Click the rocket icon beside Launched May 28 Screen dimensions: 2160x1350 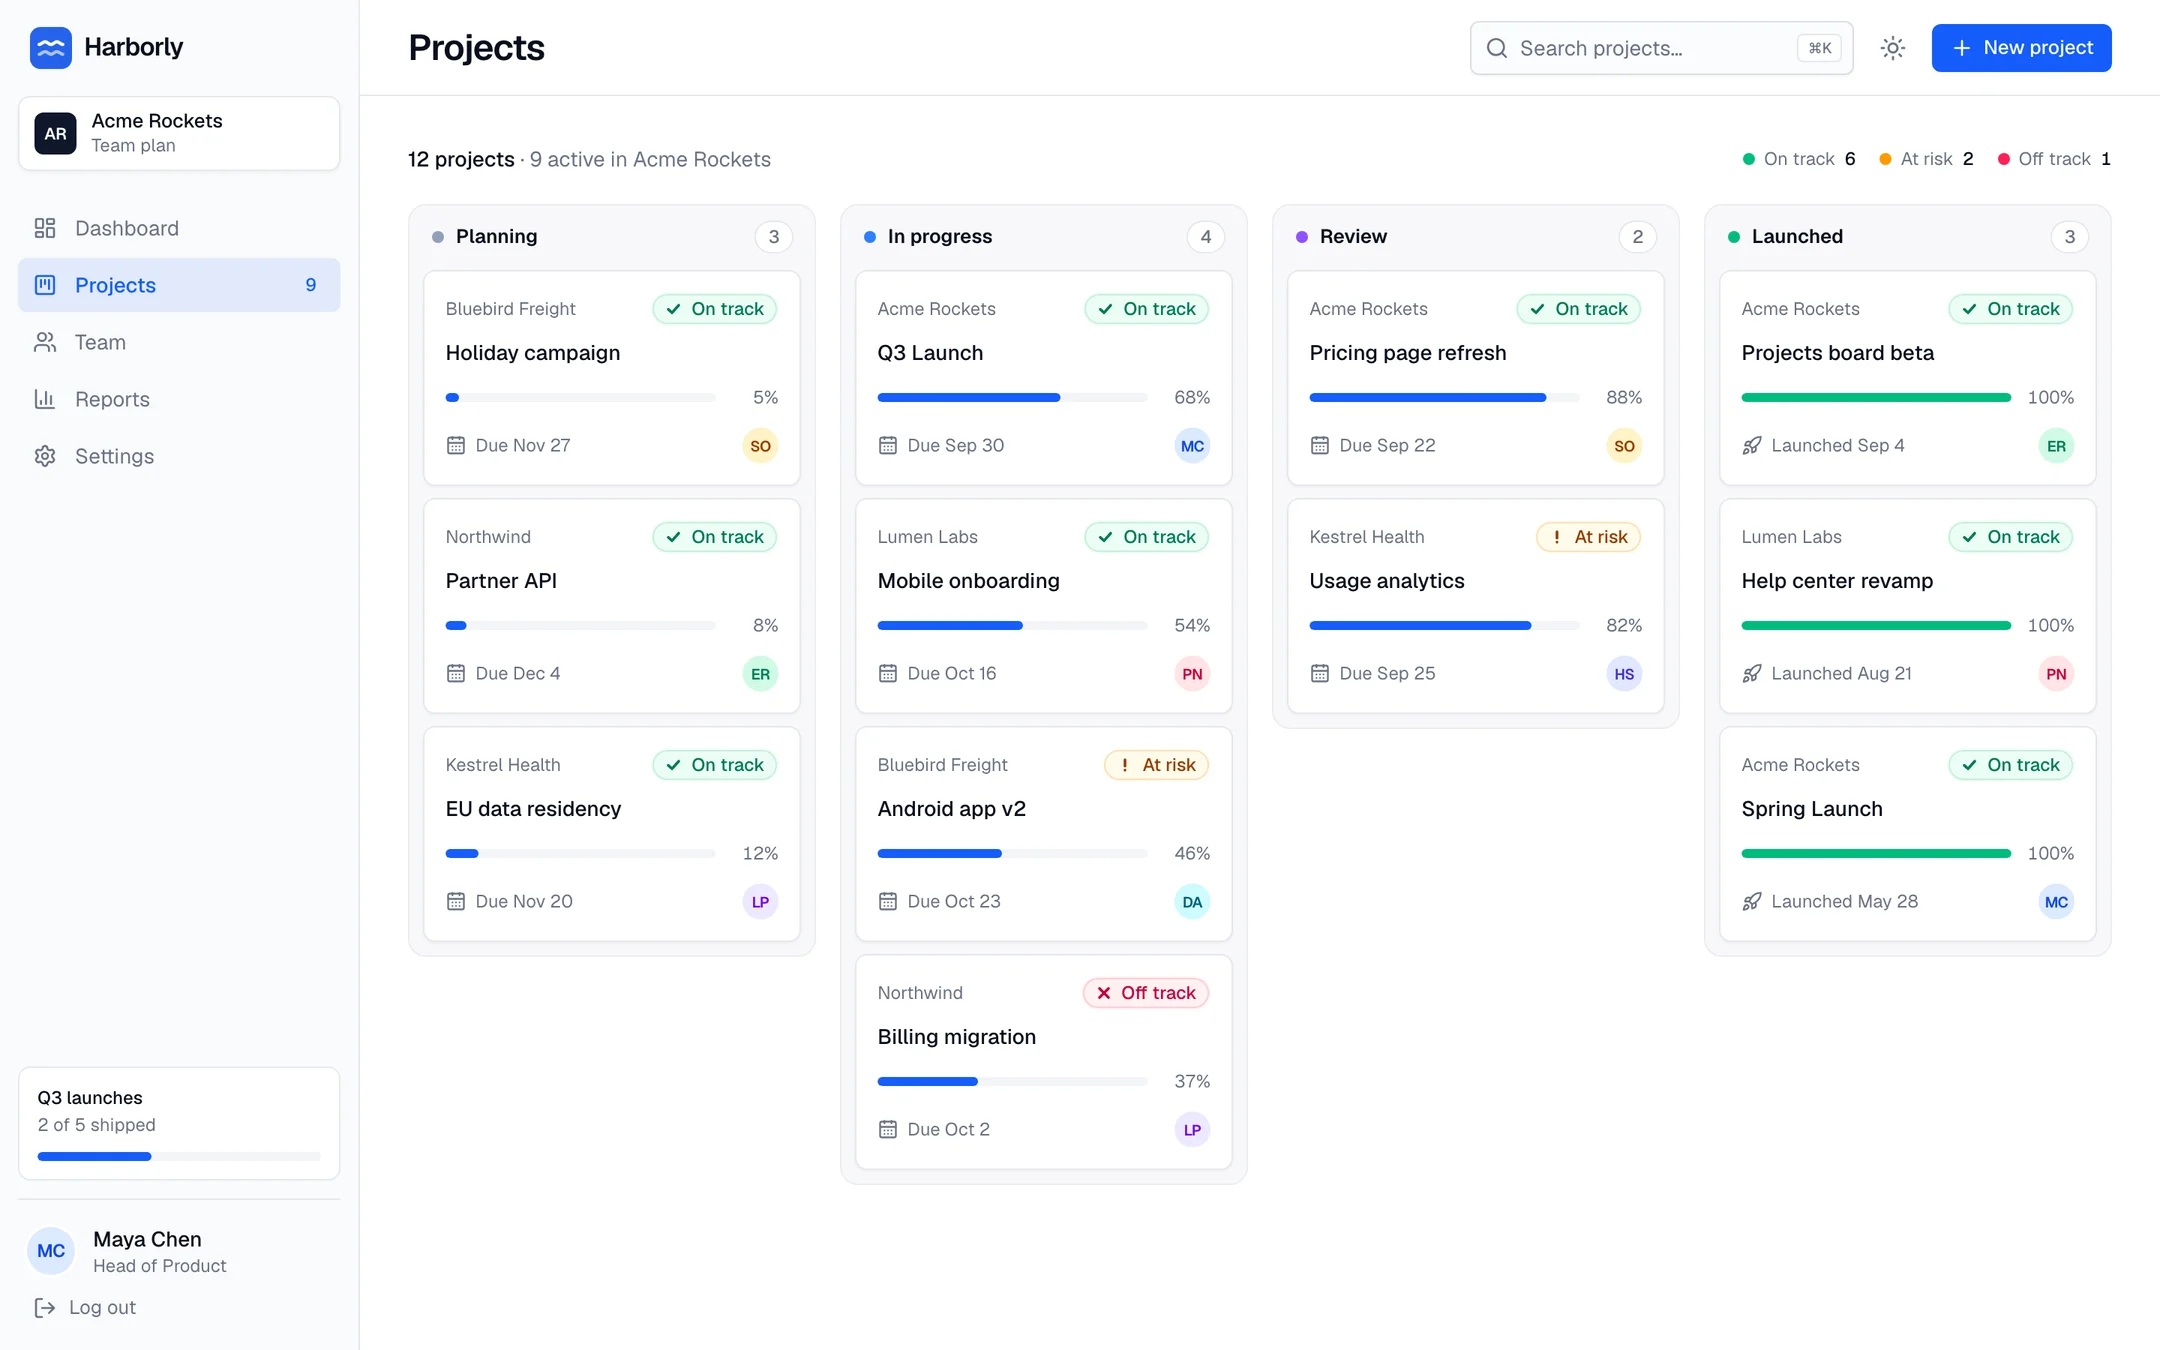click(x=1752, y=901)
